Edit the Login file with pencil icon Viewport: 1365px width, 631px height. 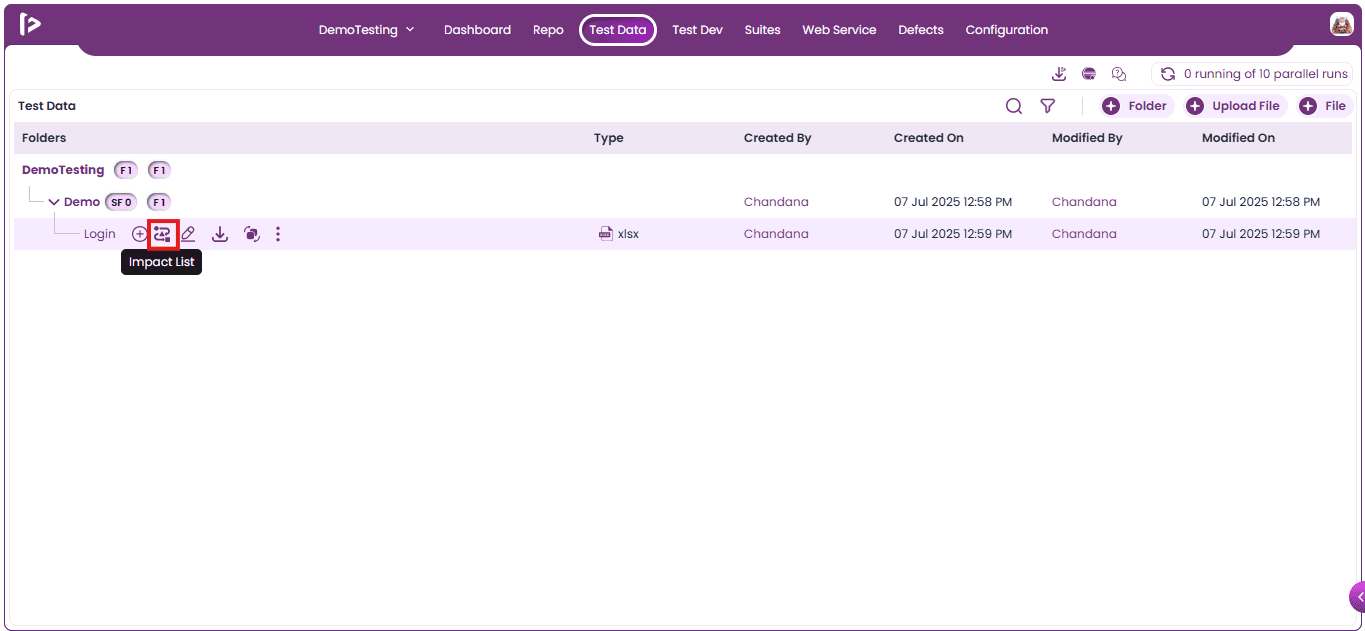pyautogui.click(x=188, y=234)
